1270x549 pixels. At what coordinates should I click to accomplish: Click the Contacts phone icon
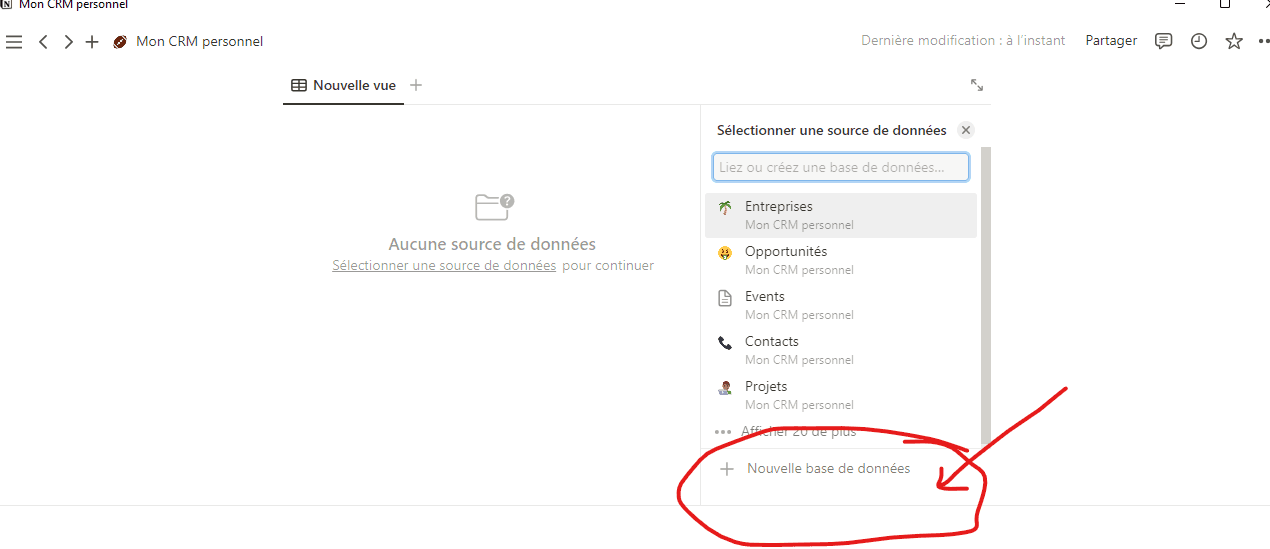(x=725, y=343)
